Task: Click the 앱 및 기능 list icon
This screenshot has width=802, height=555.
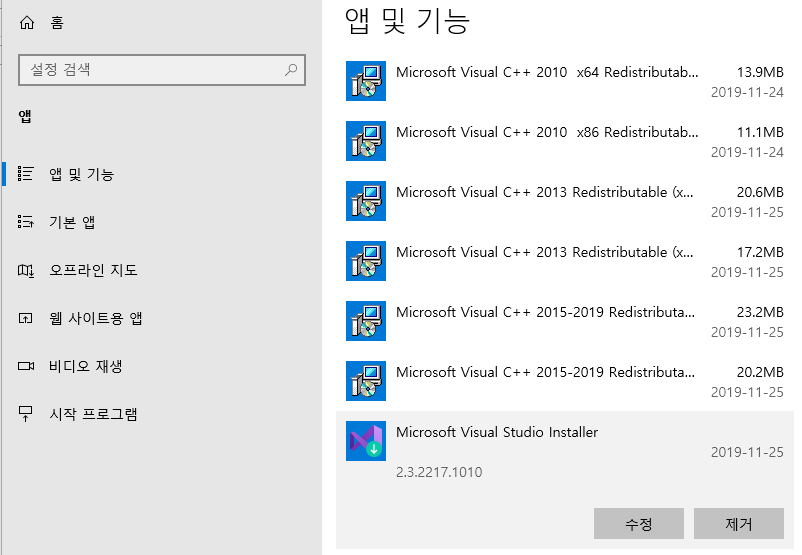Action: [x=26, y=174]
